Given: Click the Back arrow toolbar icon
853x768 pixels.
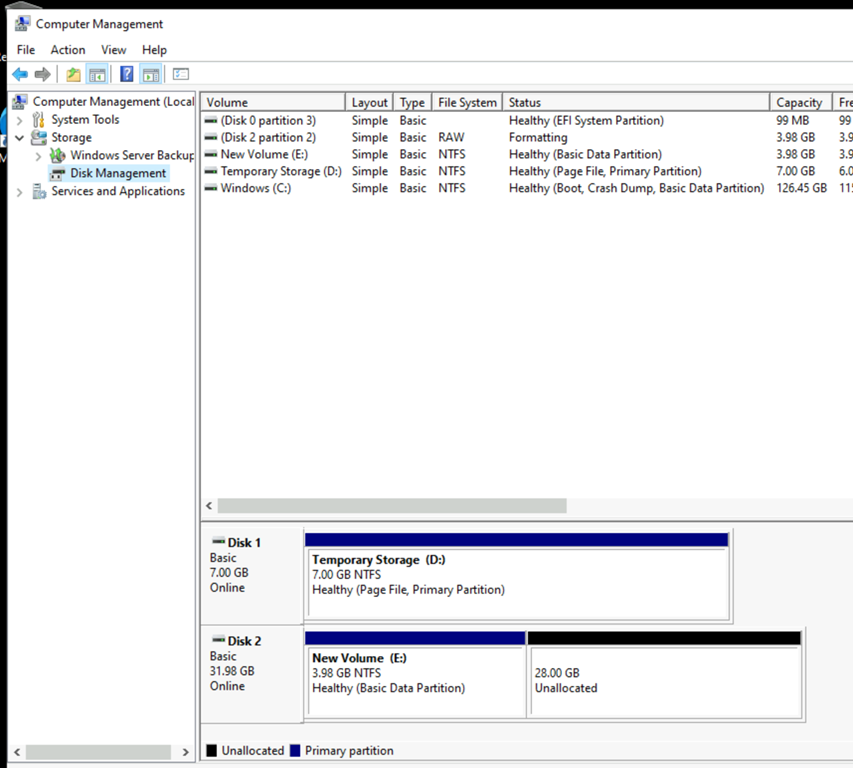Looking at the screenshot, I should [20, 74].
